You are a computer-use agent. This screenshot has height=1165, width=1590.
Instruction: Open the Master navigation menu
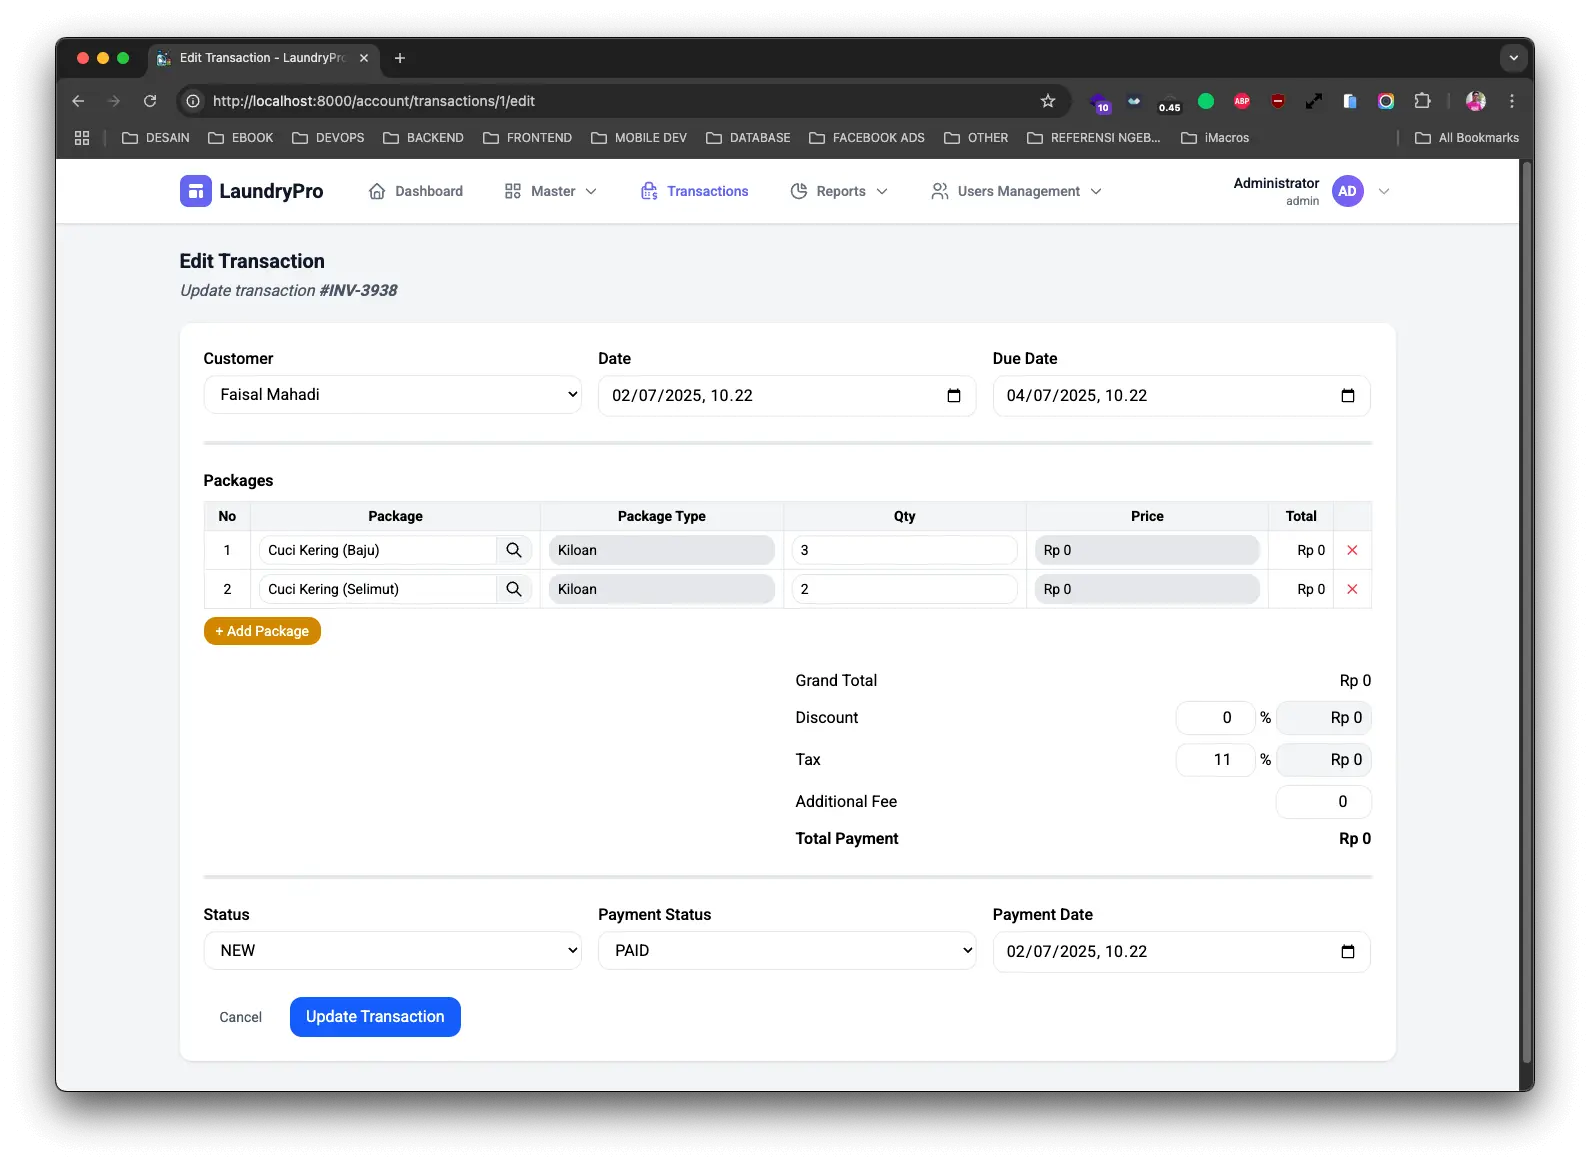click(551, 191)
